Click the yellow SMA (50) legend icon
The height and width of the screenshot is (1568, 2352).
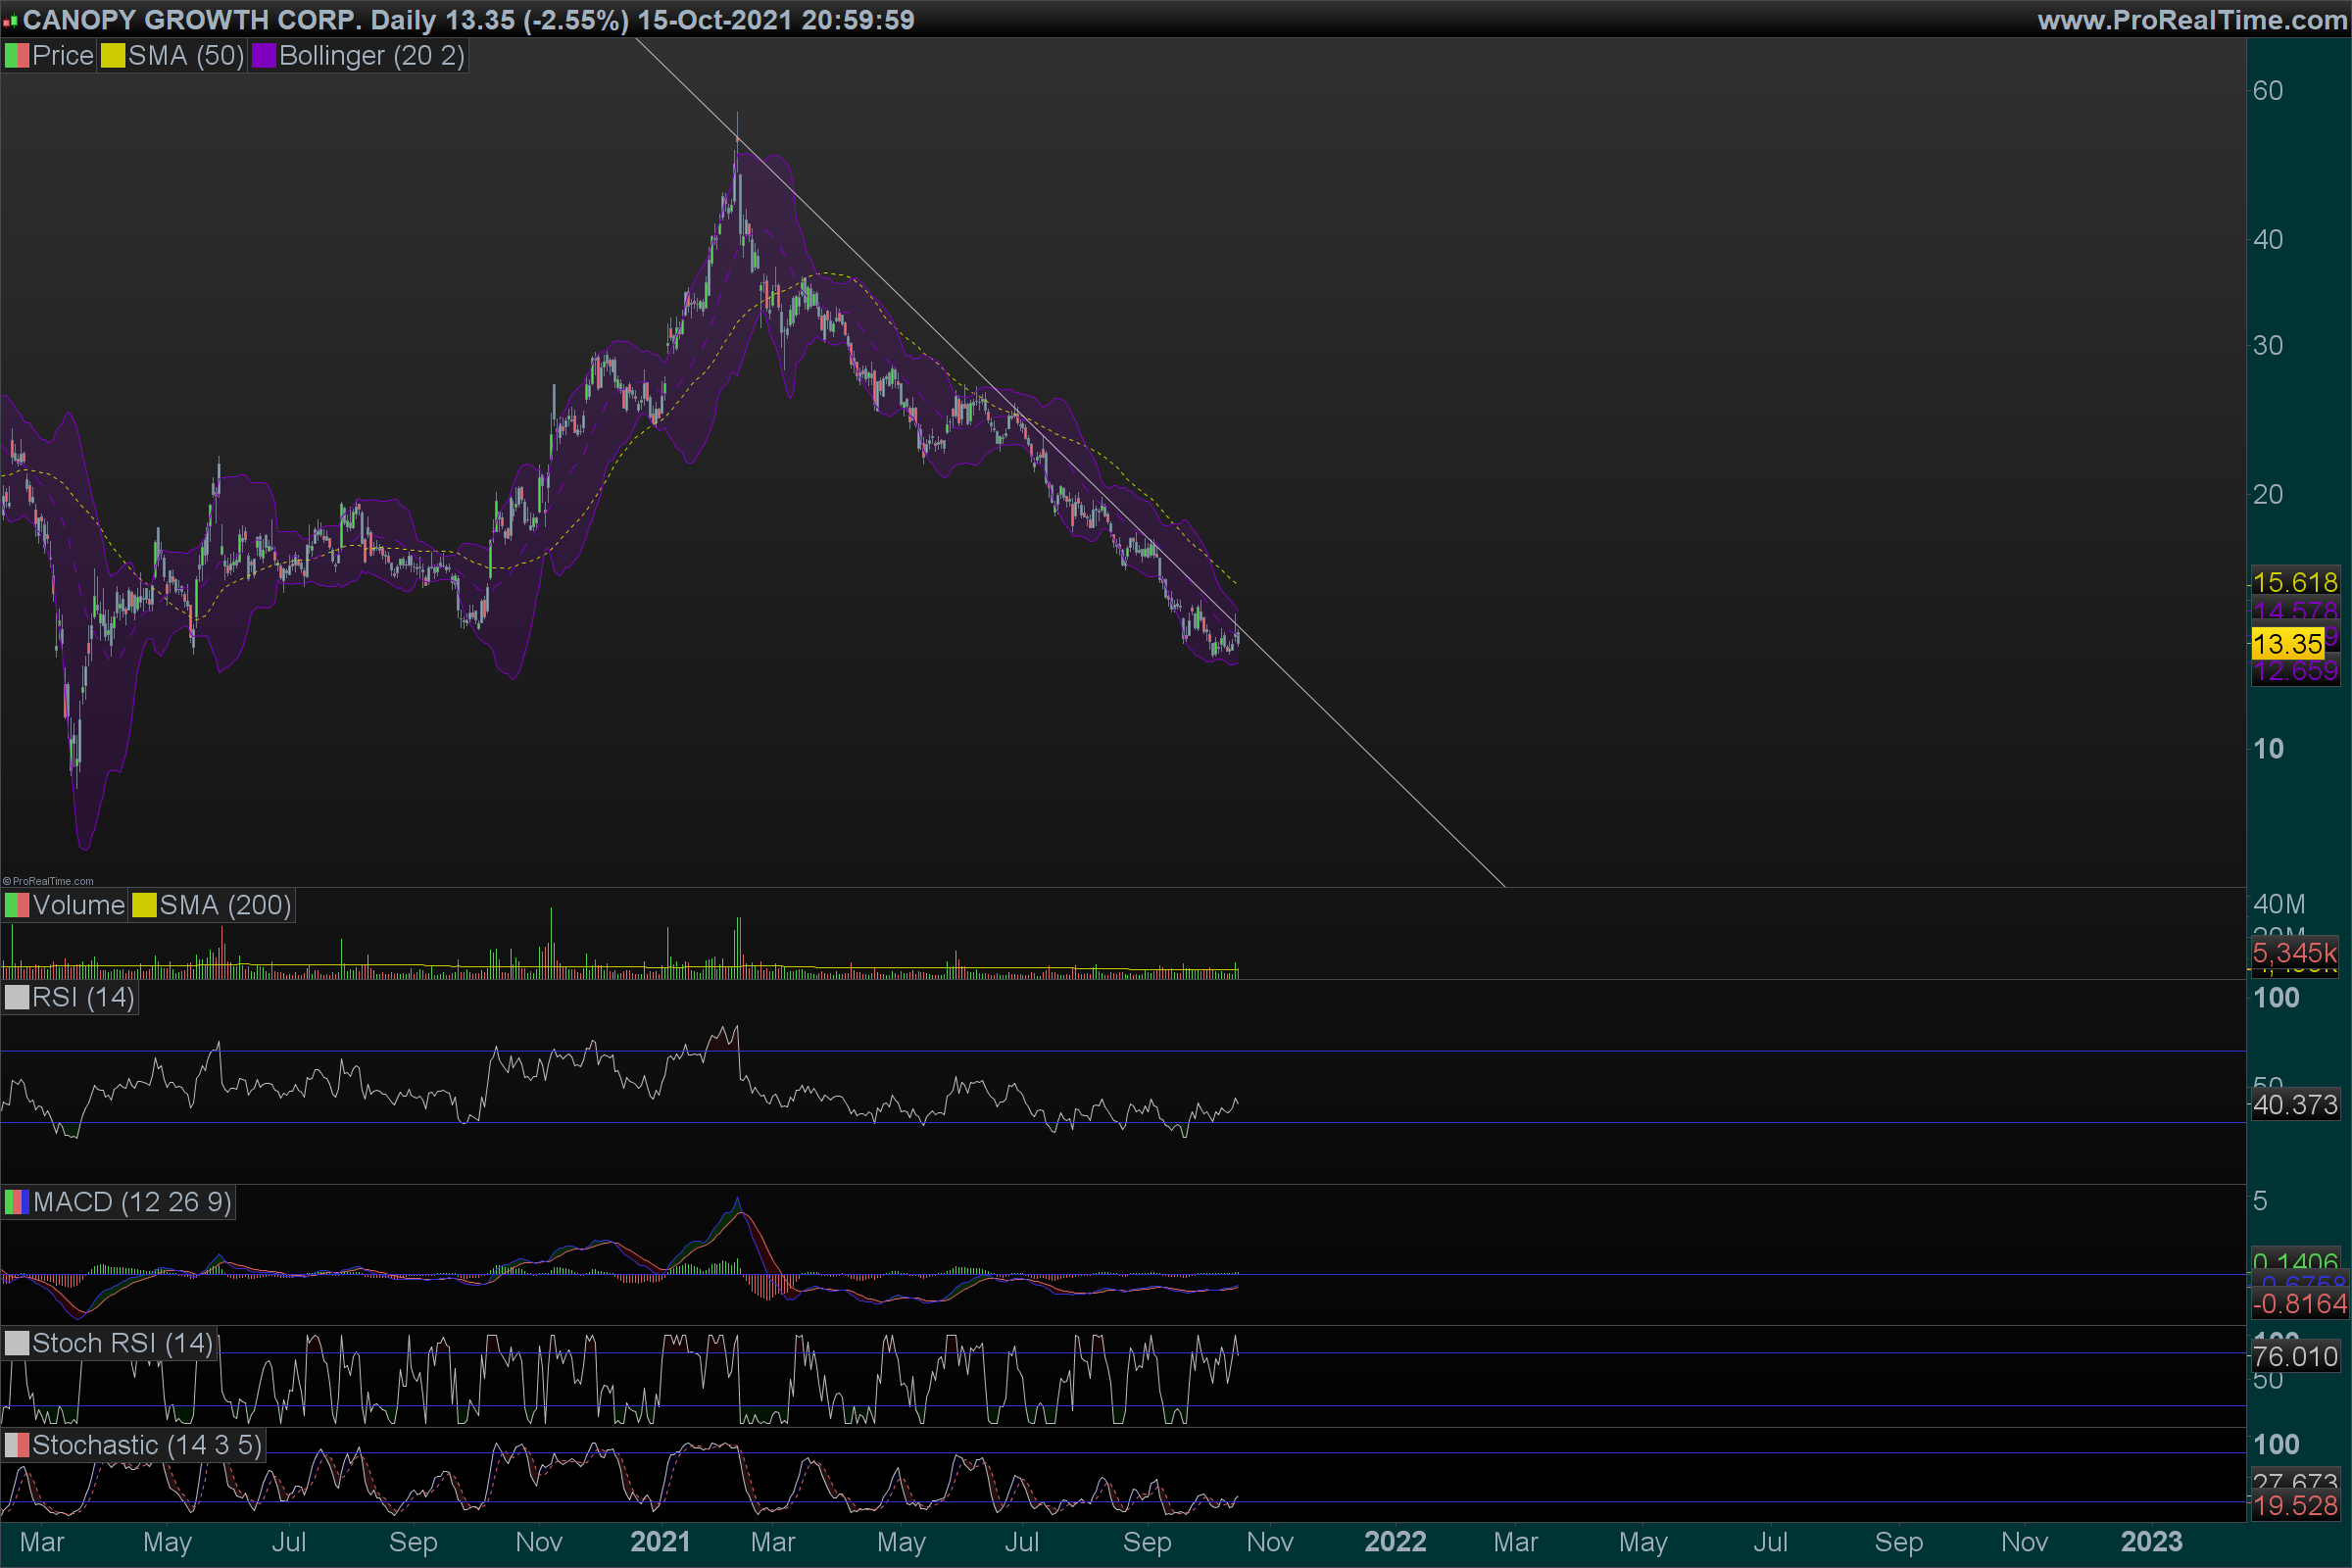113,56
